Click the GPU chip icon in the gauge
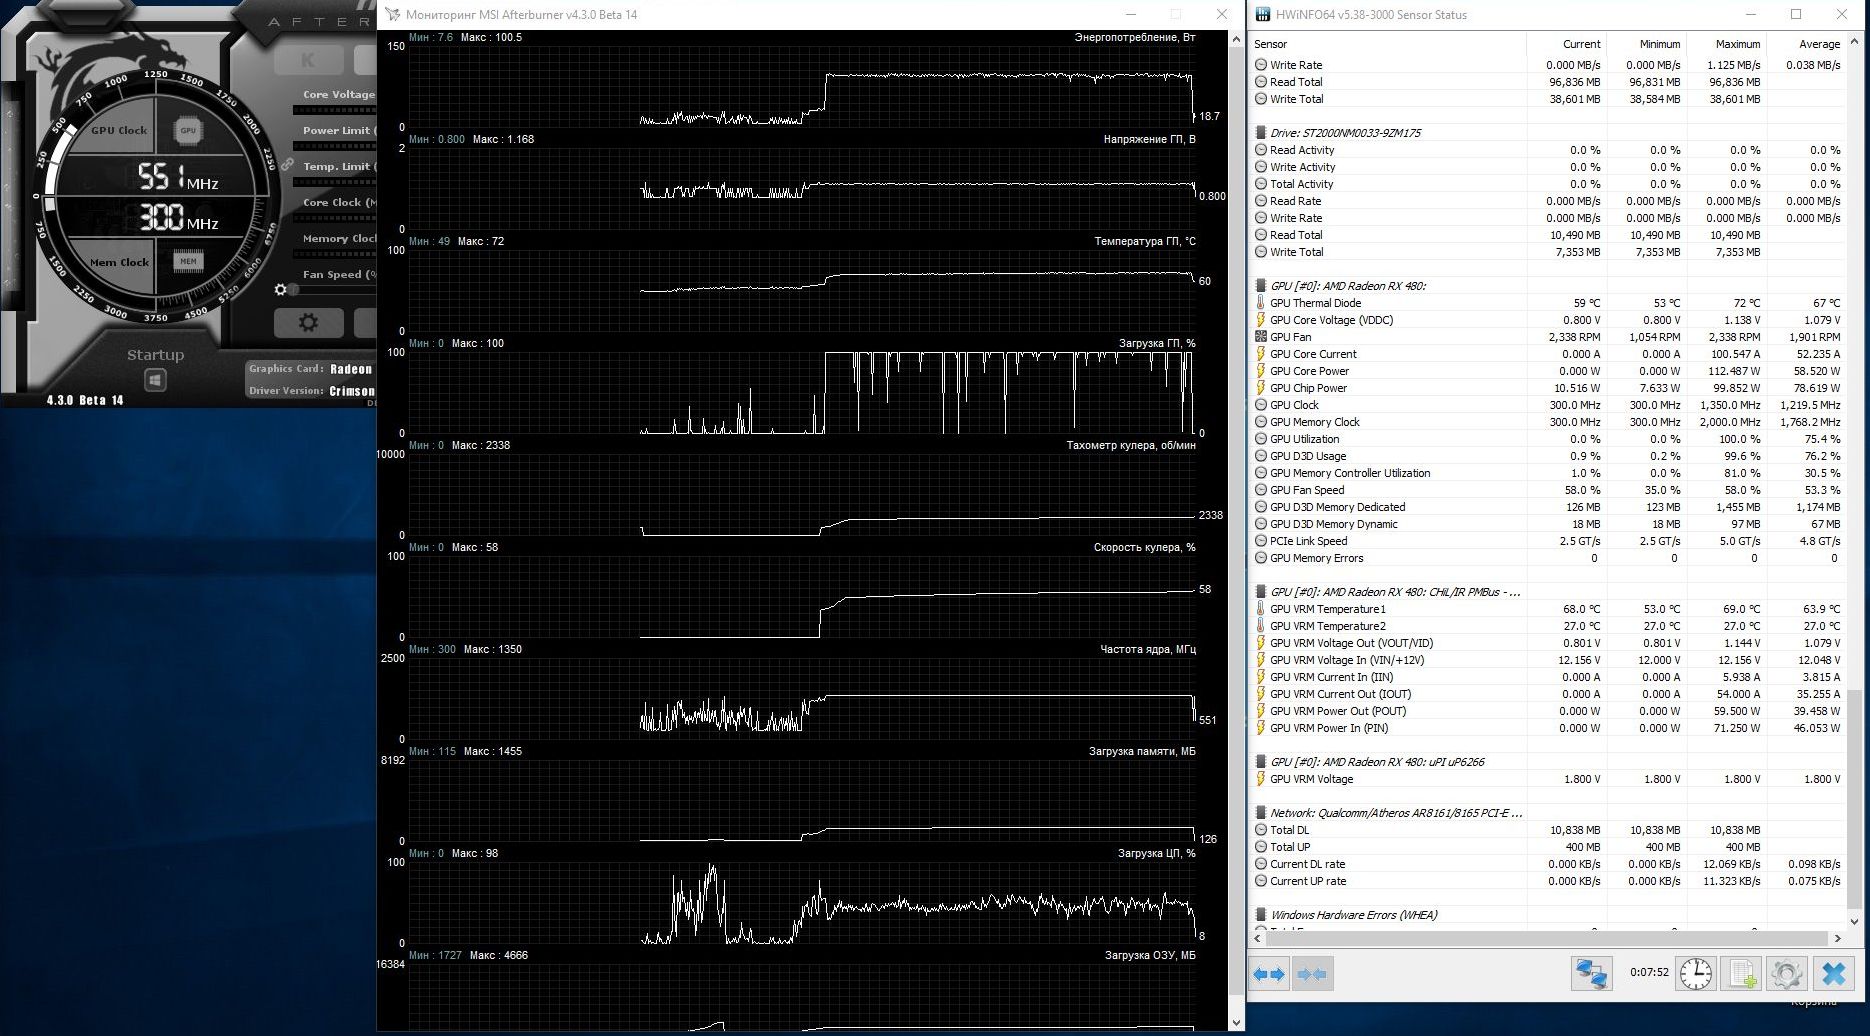The image size is (1870, 1036). pos(188,130)
